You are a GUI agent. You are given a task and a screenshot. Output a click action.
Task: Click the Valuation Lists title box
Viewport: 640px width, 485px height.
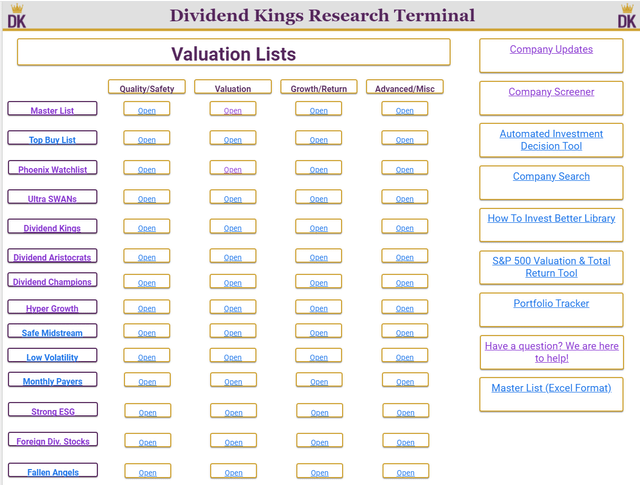coord(233,53)
